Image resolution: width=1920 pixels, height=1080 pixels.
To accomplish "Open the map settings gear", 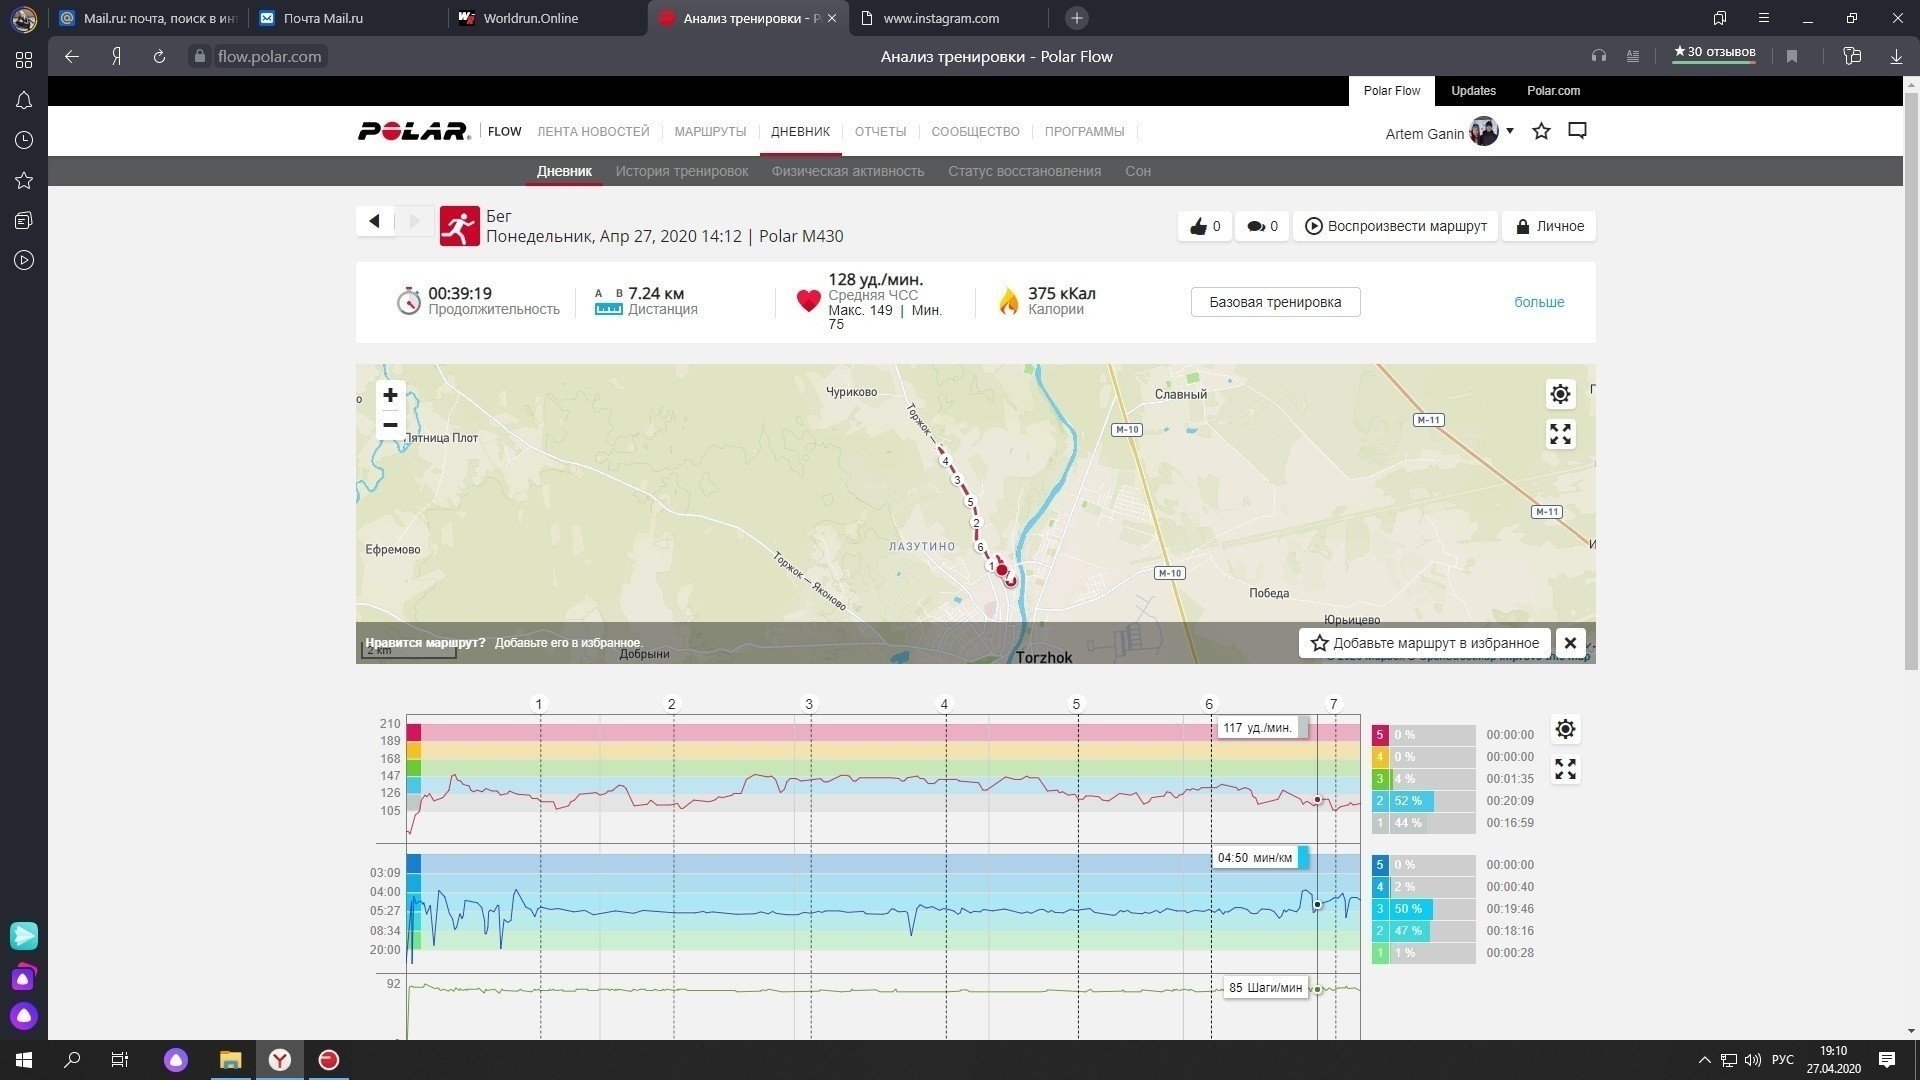I will (1560, 394).
